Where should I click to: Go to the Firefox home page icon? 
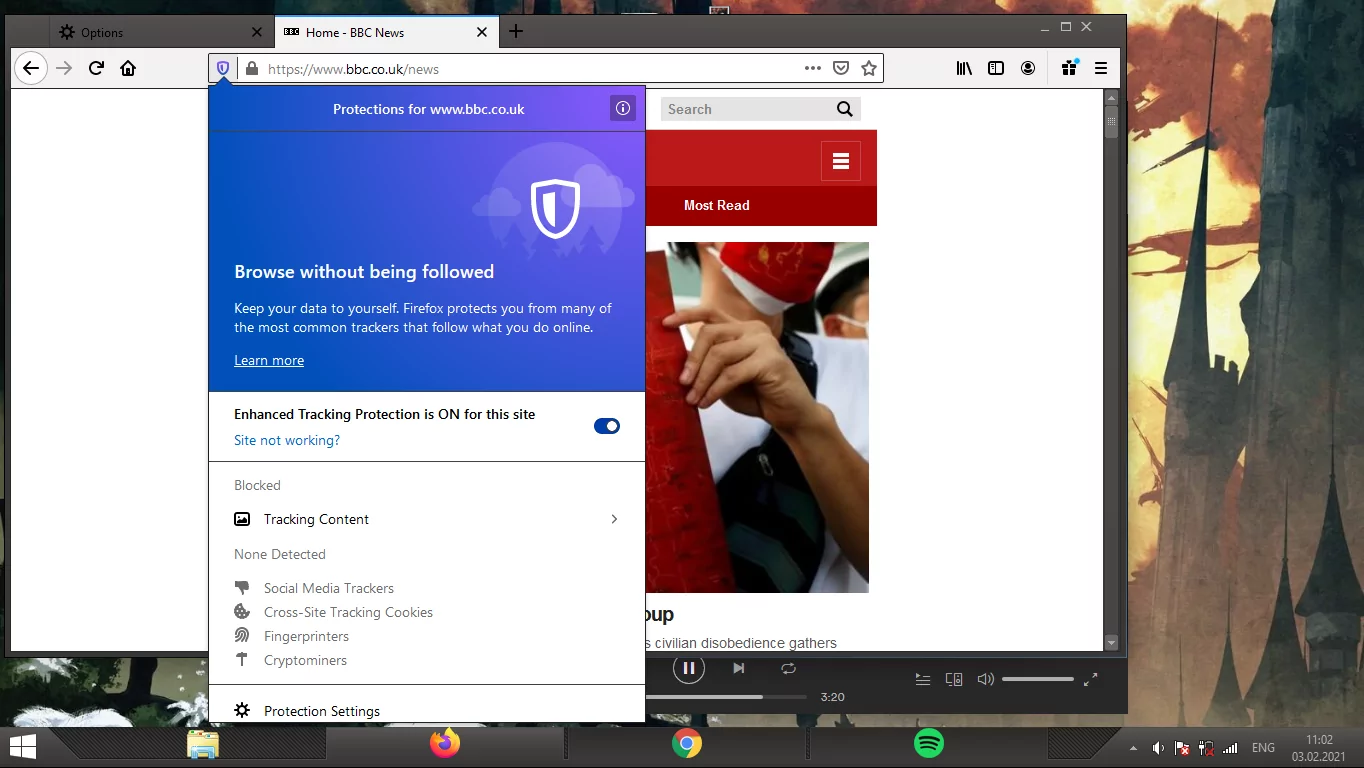pos(128,68)
